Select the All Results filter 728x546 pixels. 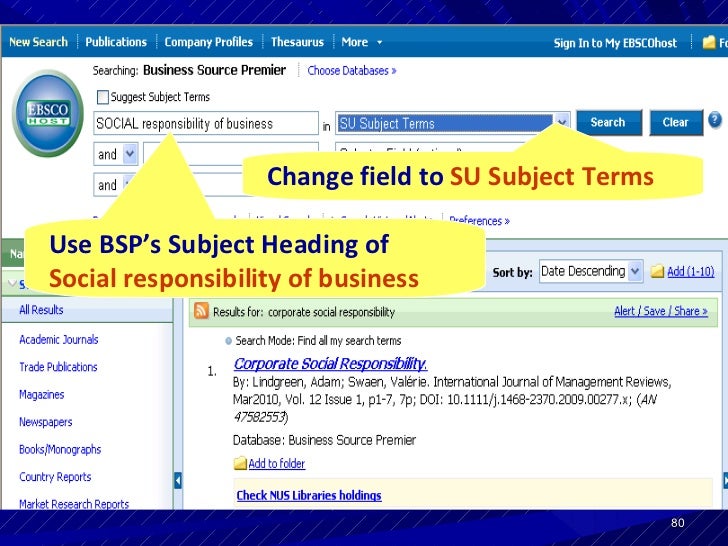[41, 310]
